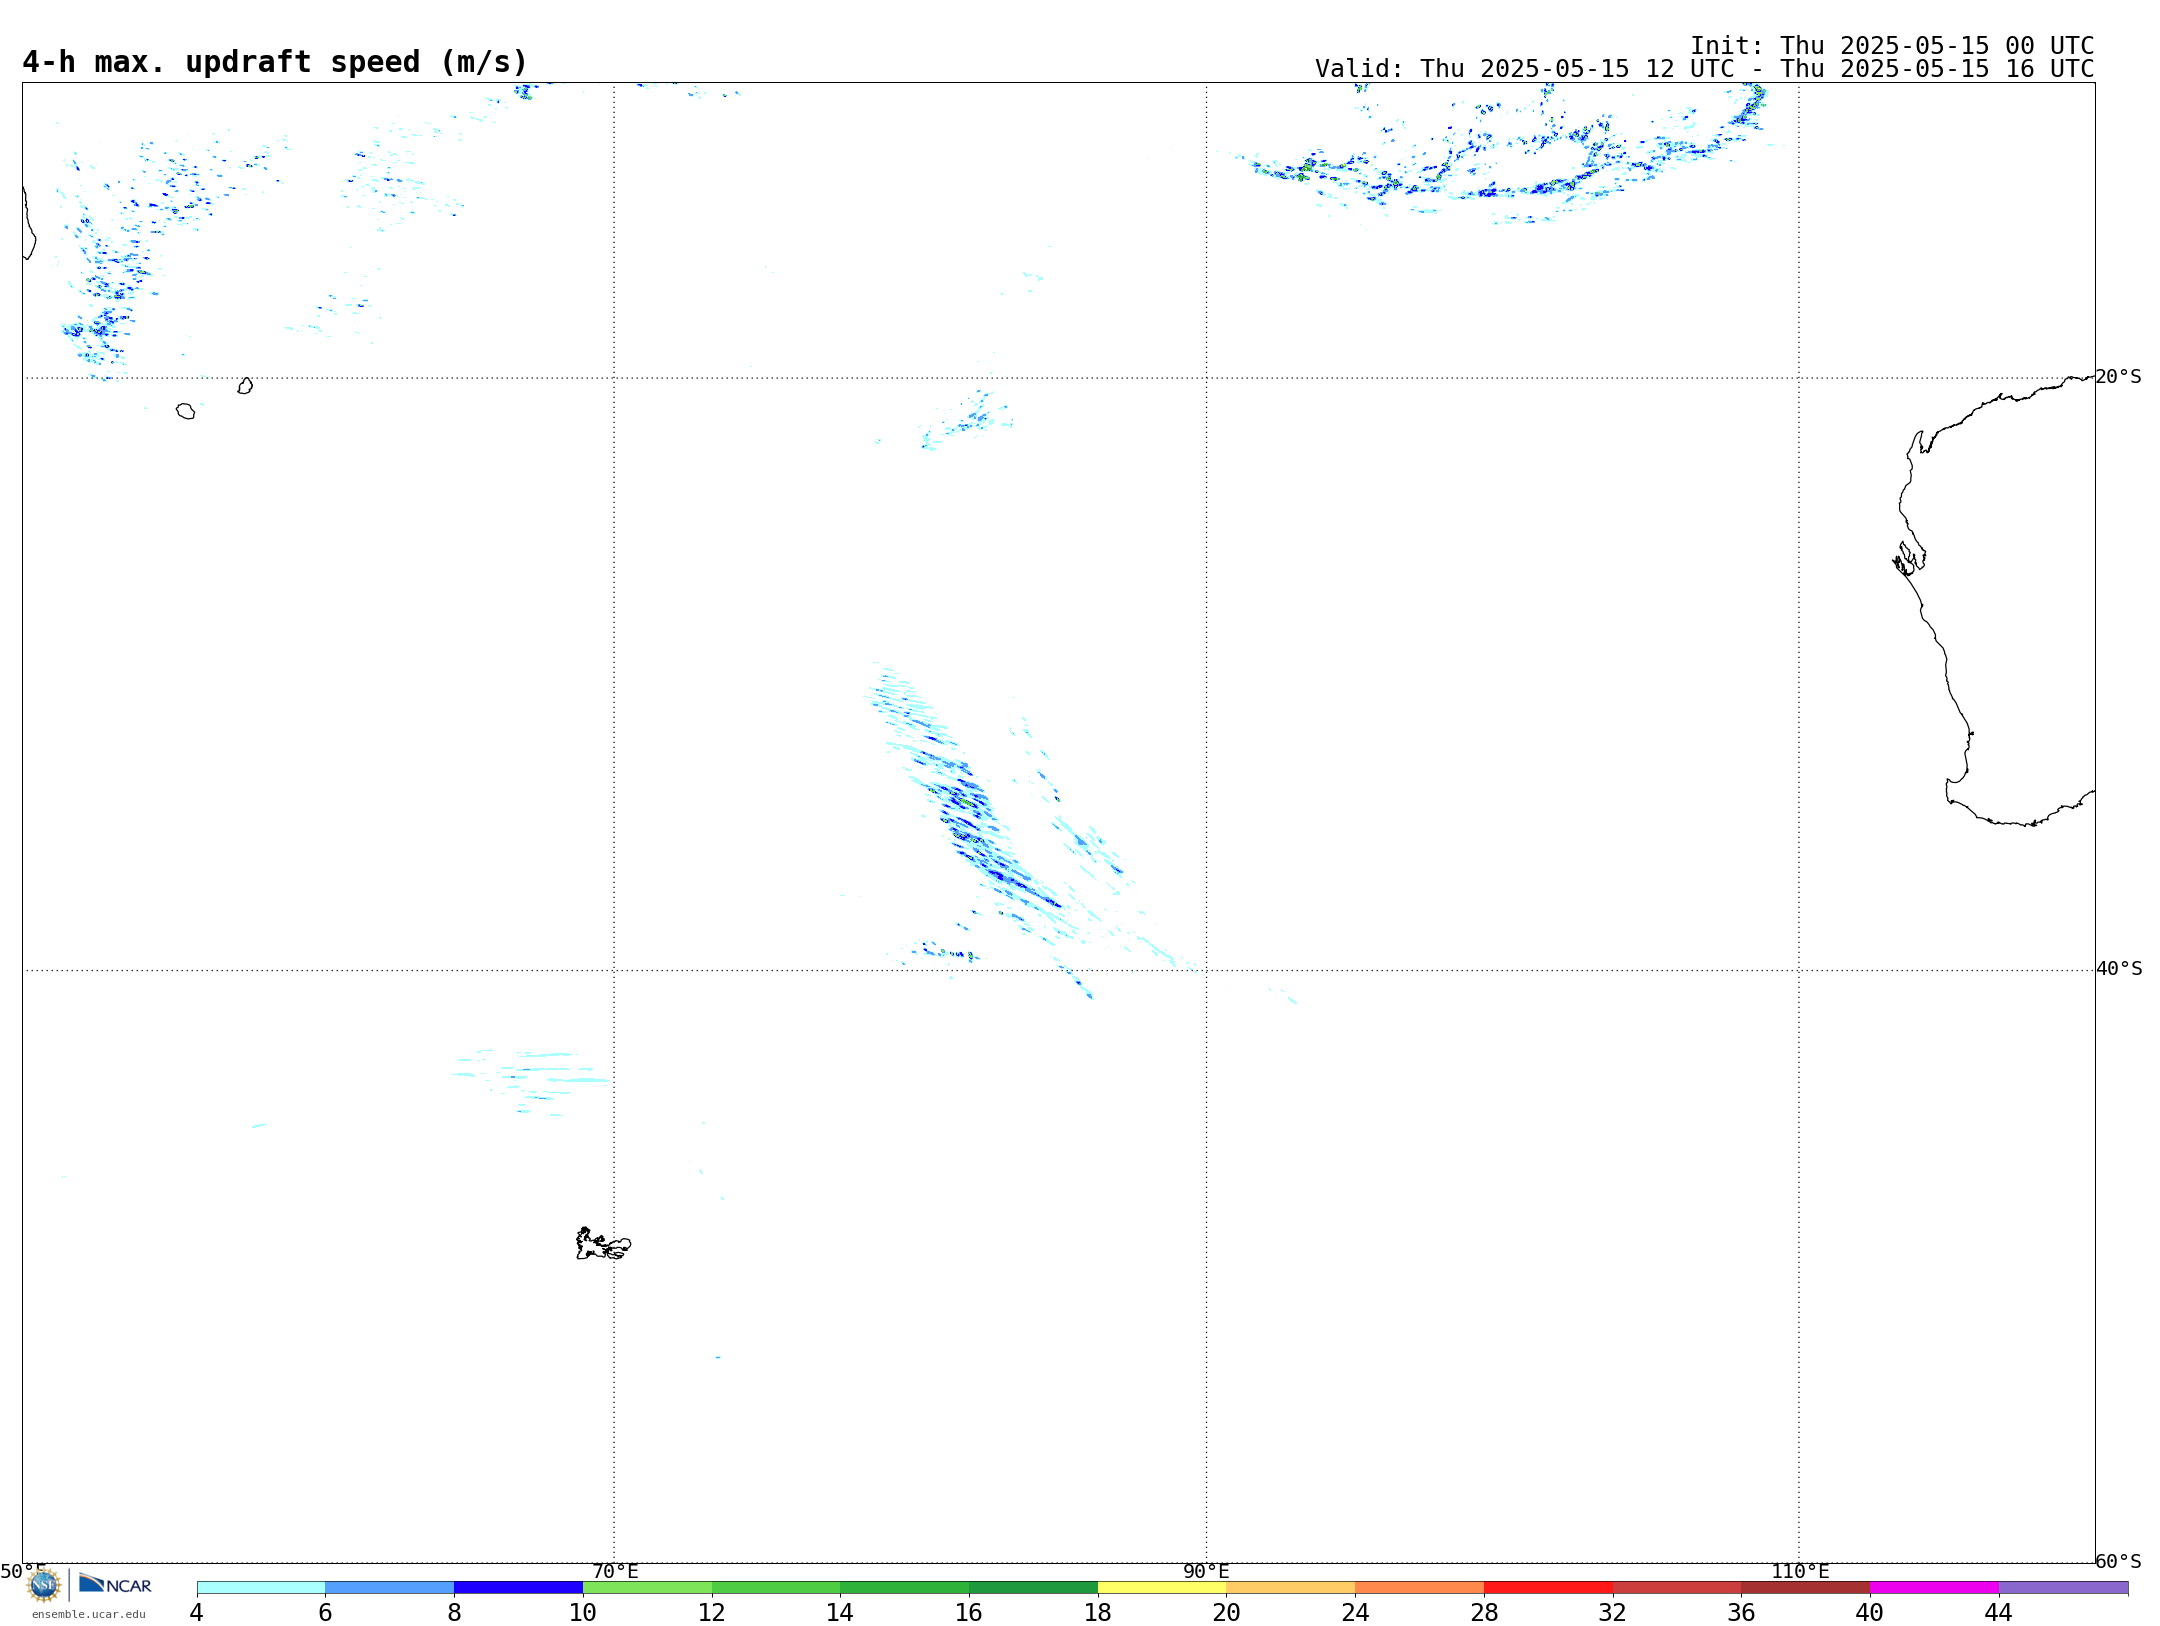Click the 40°S latitude label

point(2119,969)
